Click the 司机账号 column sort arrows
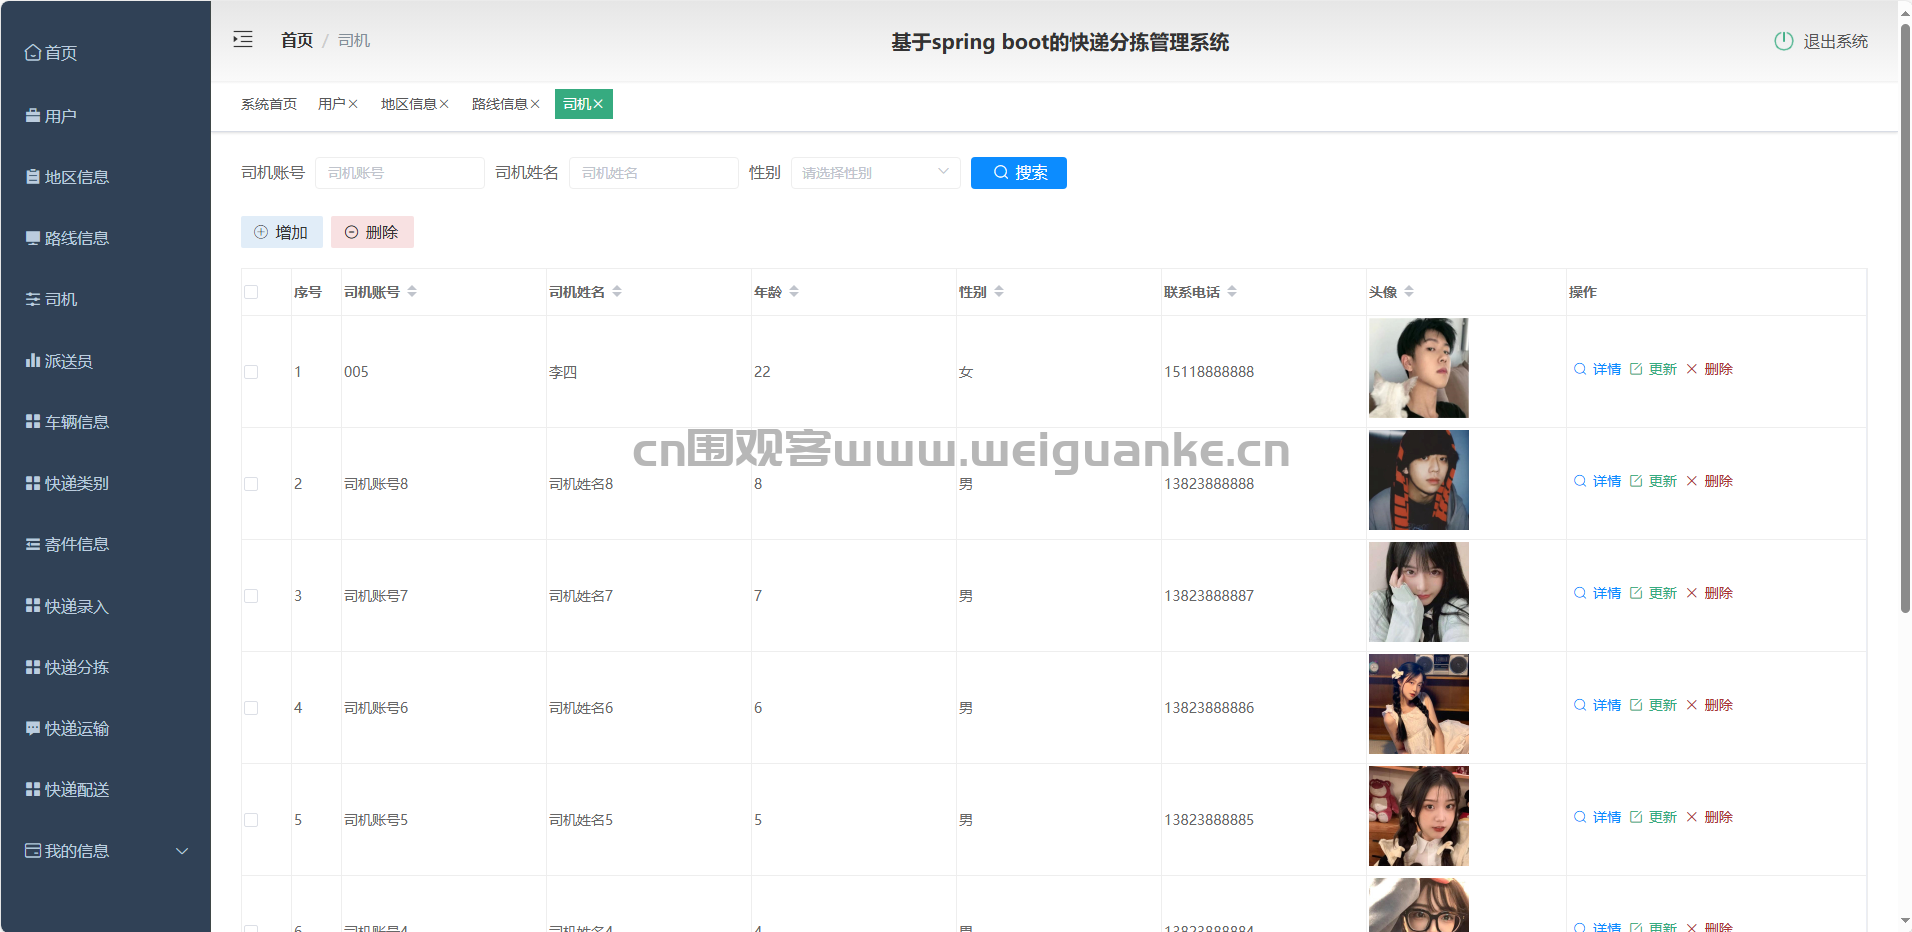The image size is (1912, 932). click(x=412, y=292)
